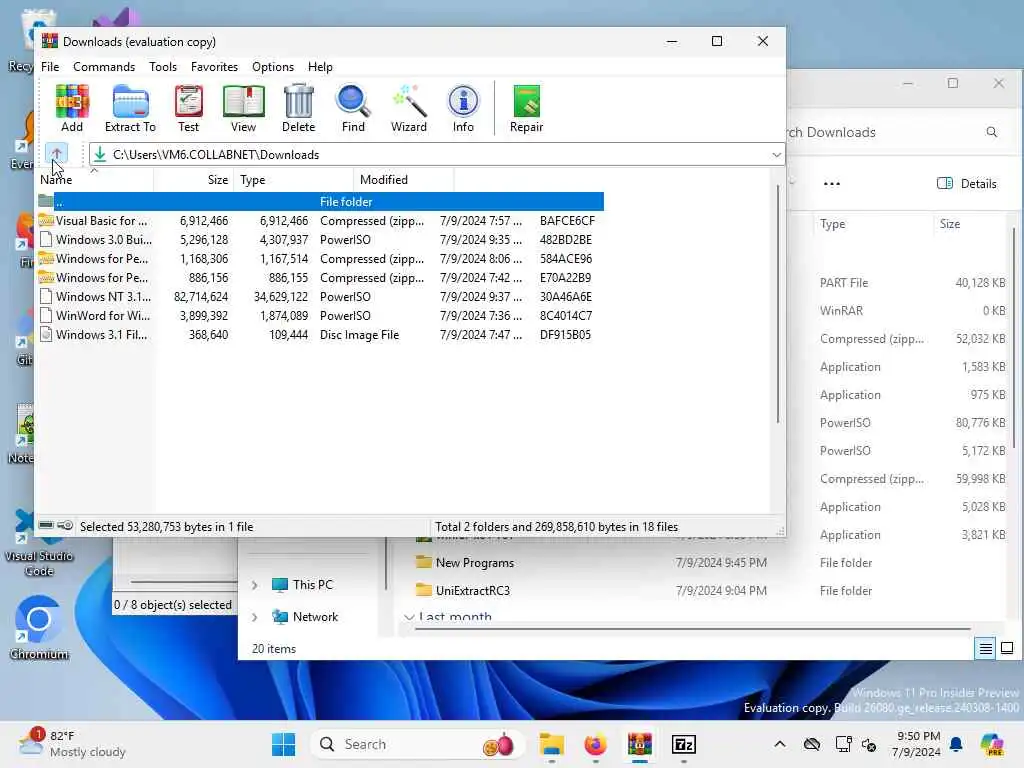Screen dimensions: 1024x768
Task: Open the Help menu
Action: click(x=320, y=67)
